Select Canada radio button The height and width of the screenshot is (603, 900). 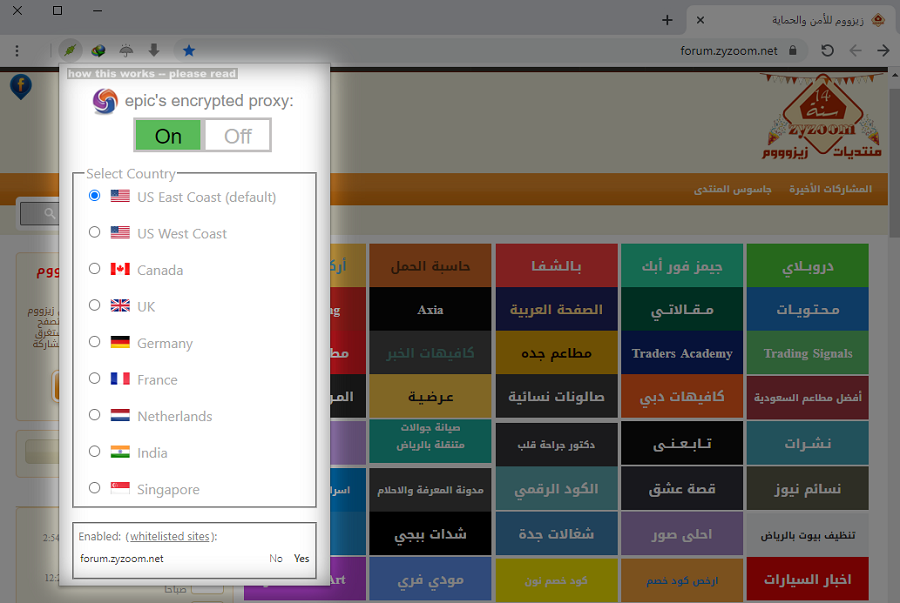(95, 269)
